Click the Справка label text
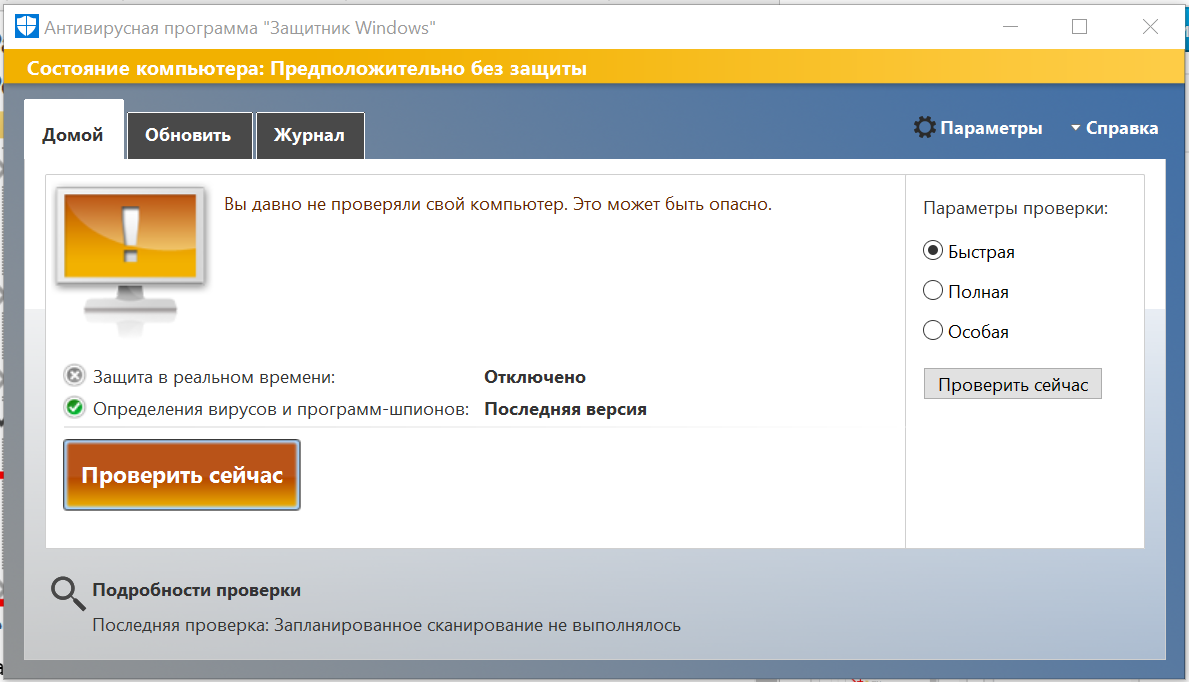This screenshot has width=1189, height=682. click(x=1122, y=128)
